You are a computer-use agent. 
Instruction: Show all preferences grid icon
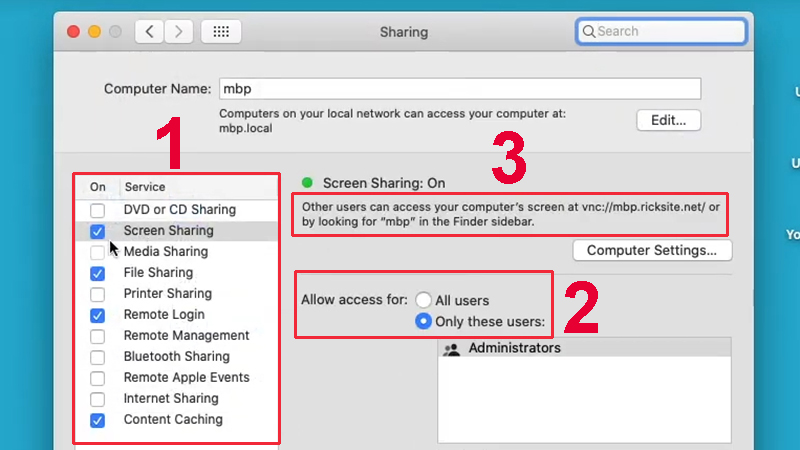(x=221, y=32)
